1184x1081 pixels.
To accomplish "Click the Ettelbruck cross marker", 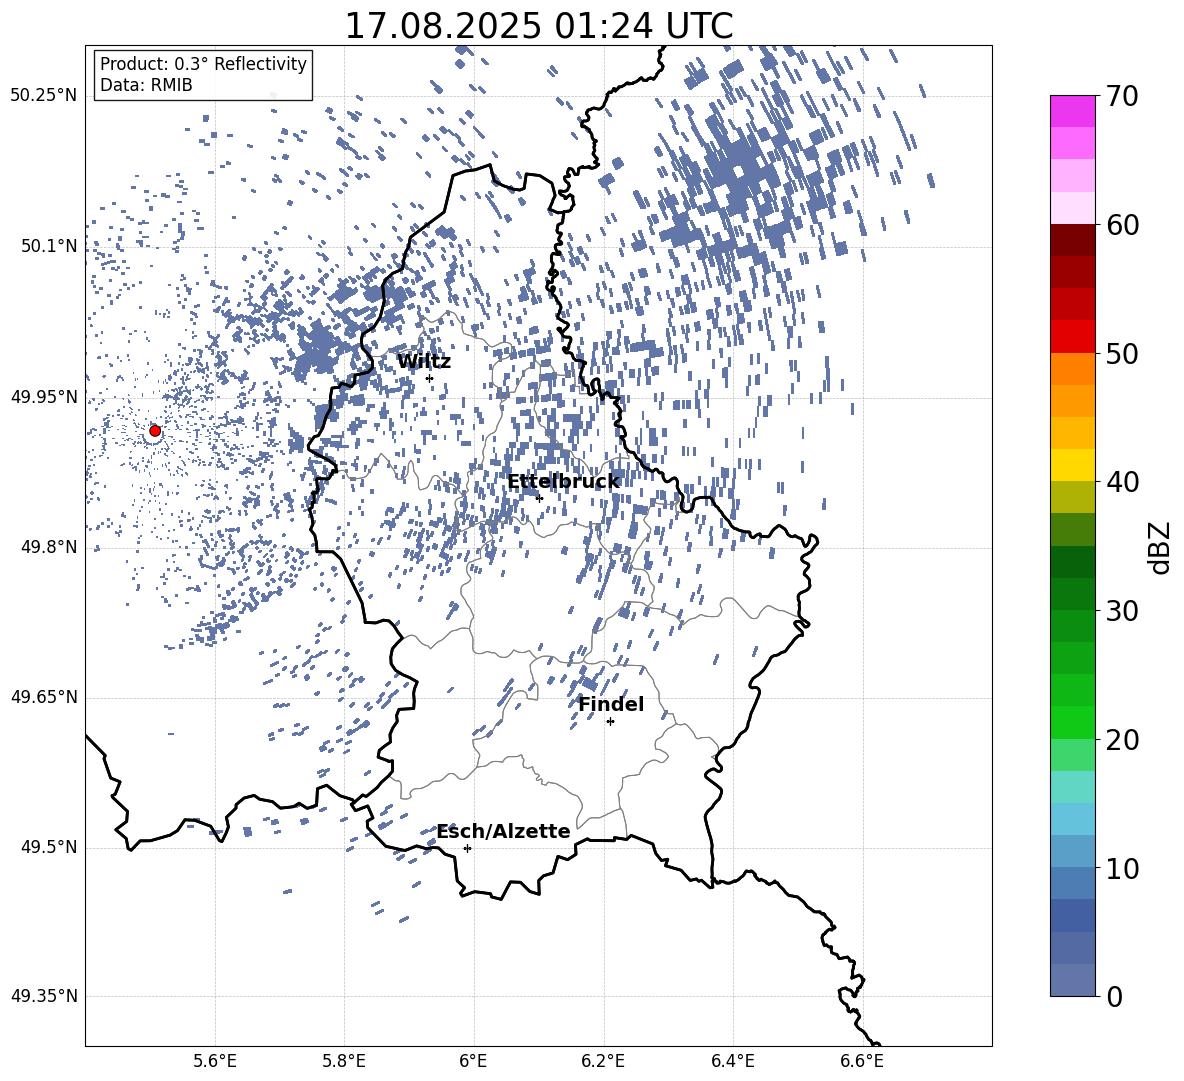I will tap(539, 497).
